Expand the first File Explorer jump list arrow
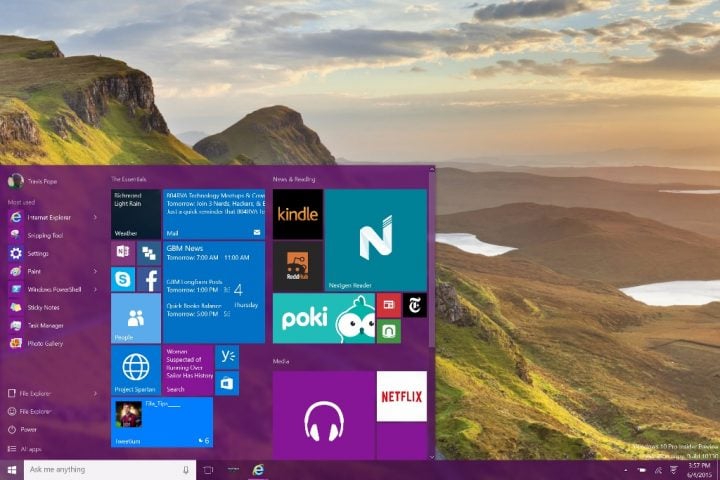The image size is (720, 480). (95, 394)
